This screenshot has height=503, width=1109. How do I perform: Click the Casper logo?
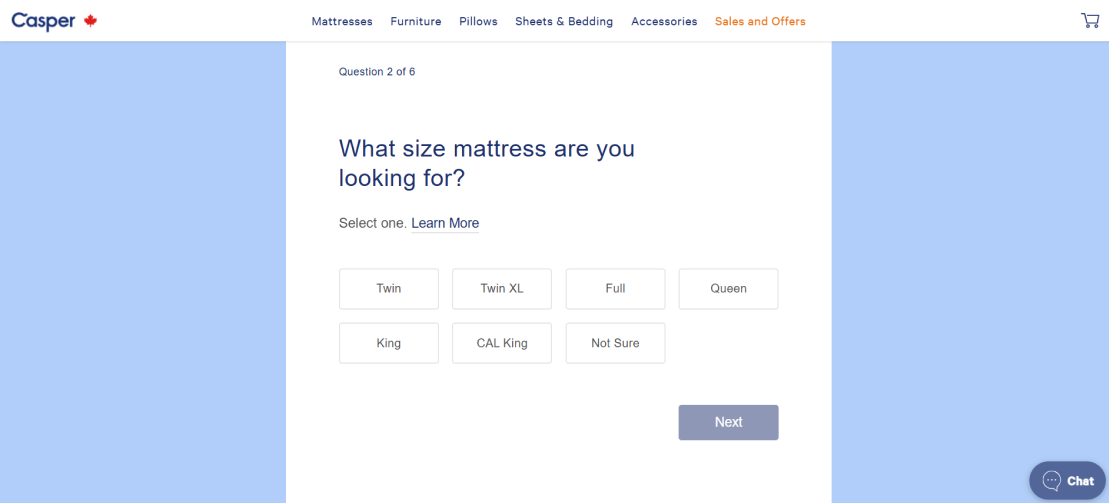click(43, 21)
